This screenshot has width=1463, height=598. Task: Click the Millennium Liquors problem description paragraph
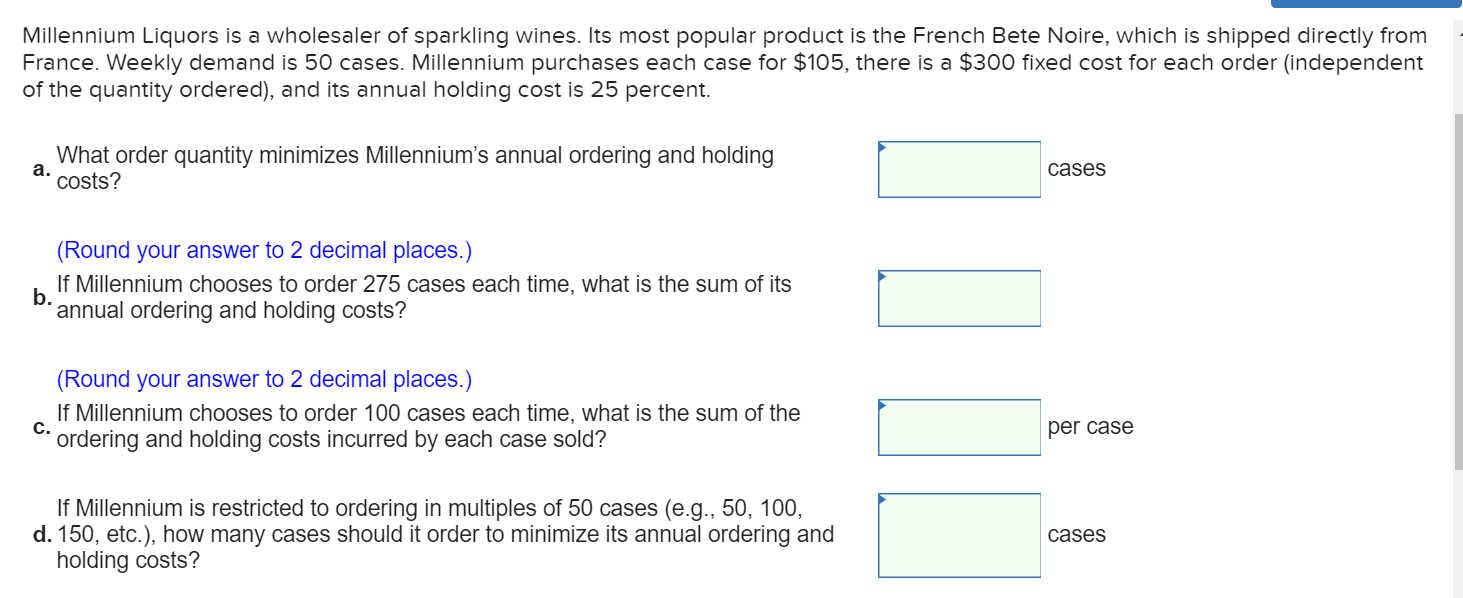tap(720, 62)
